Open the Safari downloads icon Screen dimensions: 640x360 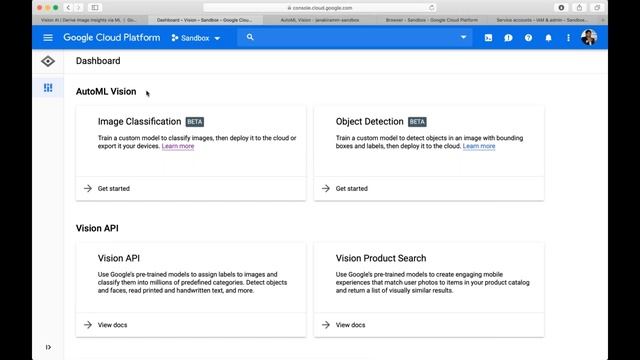561,8
